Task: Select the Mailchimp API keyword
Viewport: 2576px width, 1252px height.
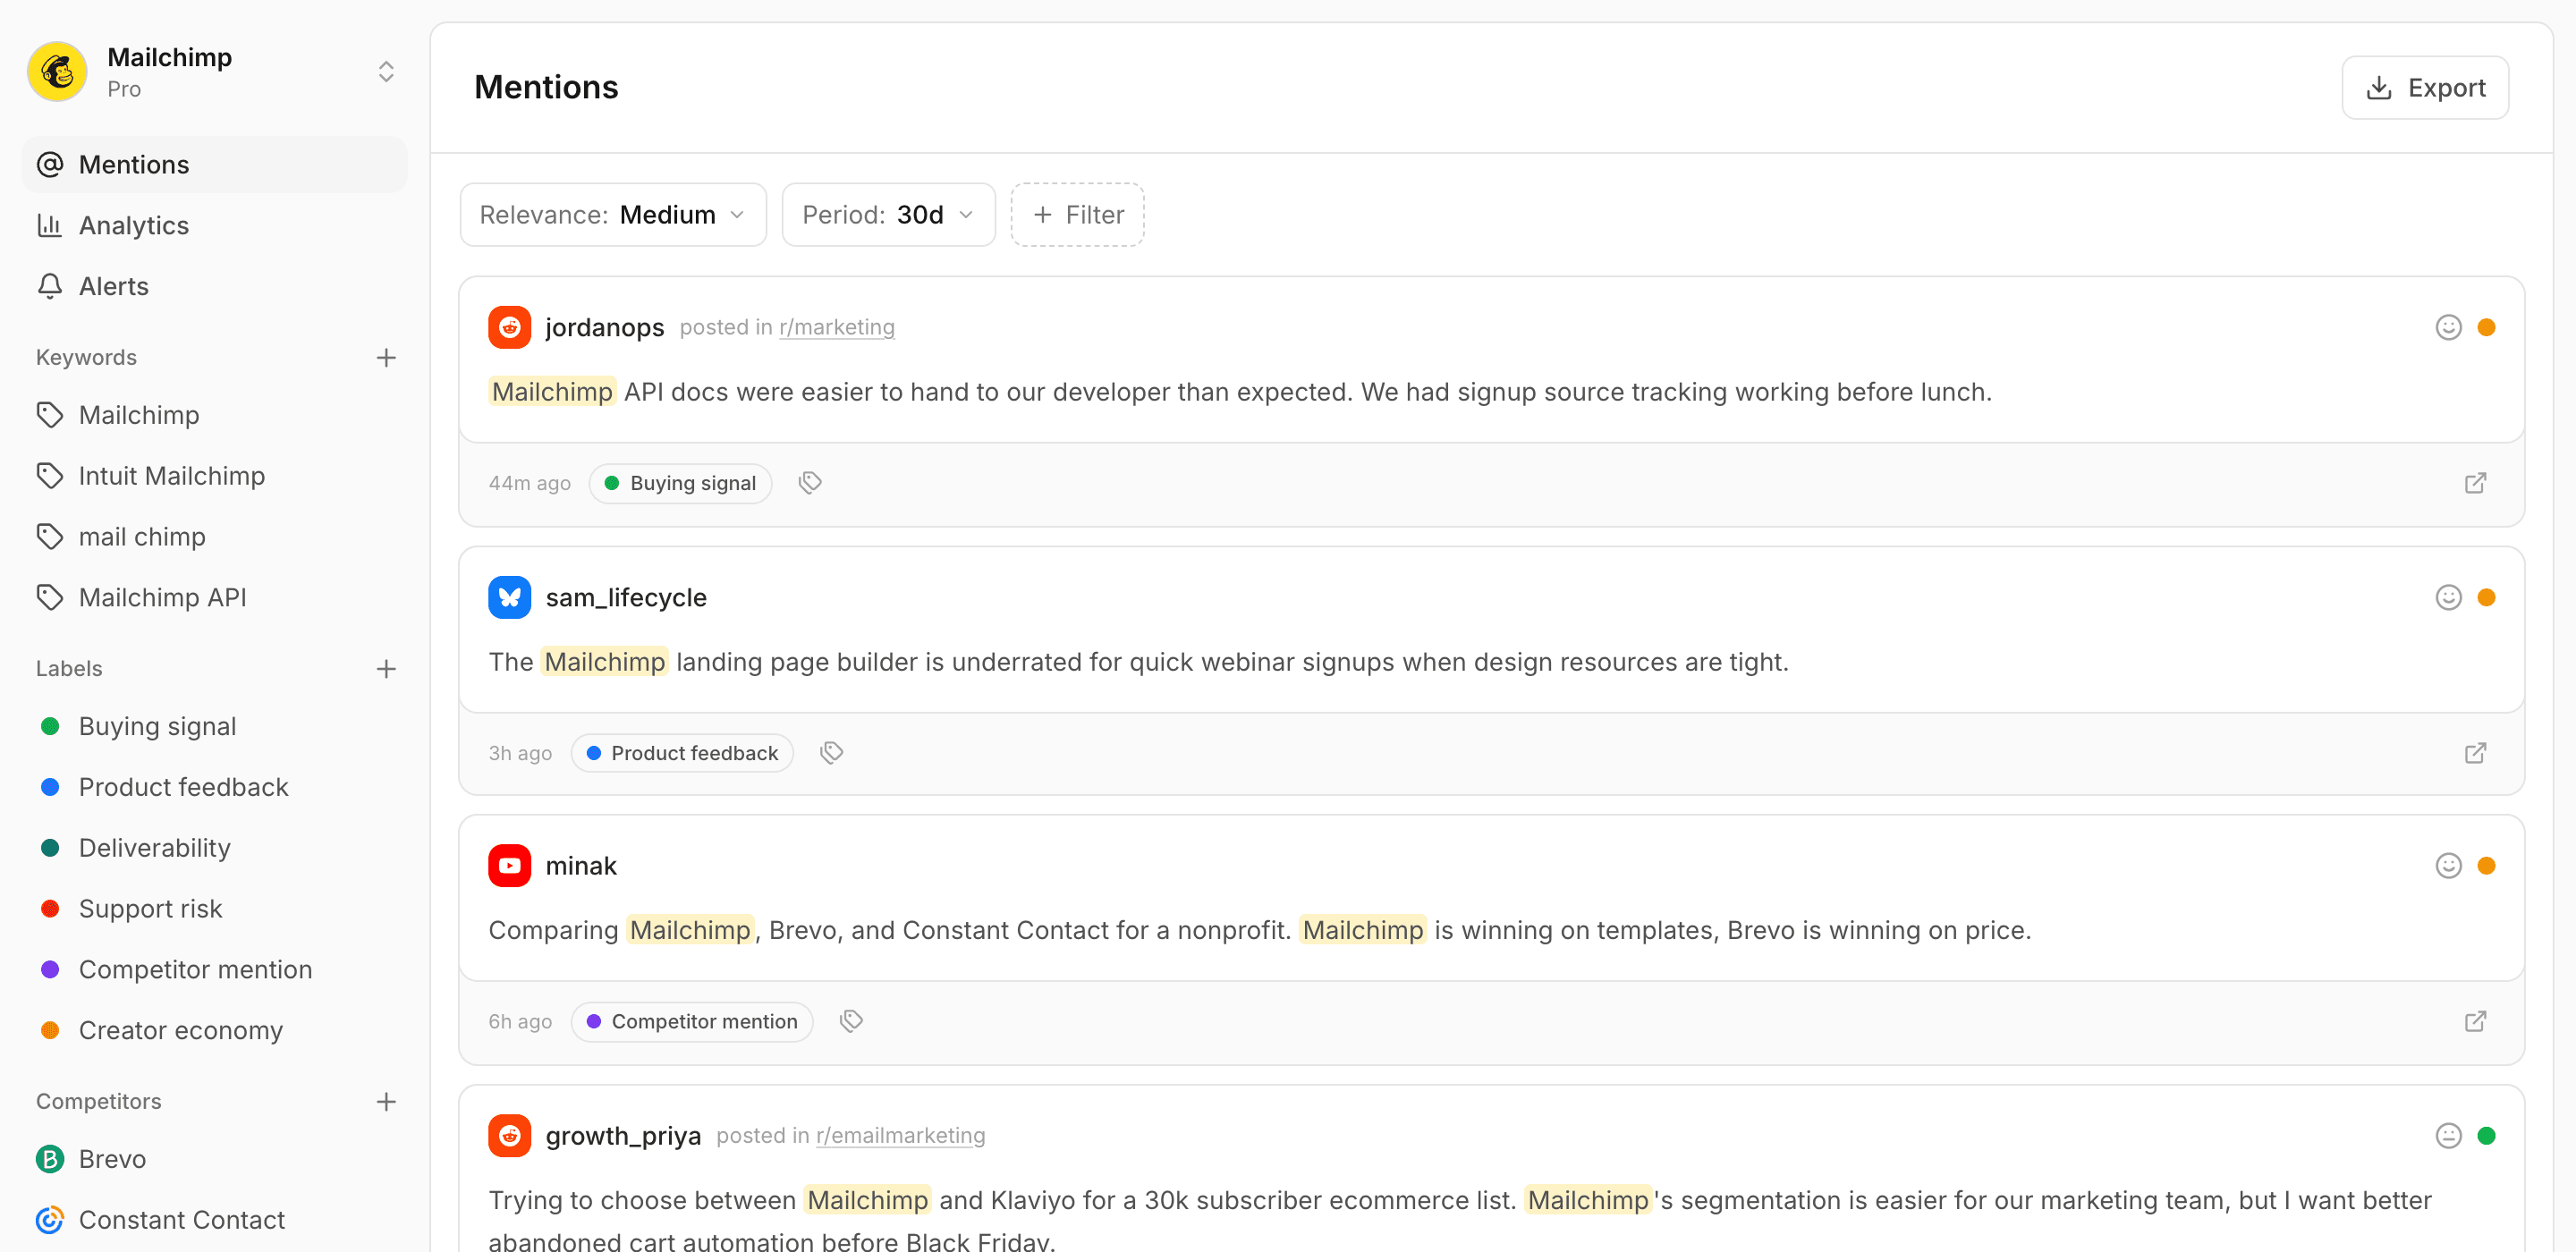Action: (214, 598)
